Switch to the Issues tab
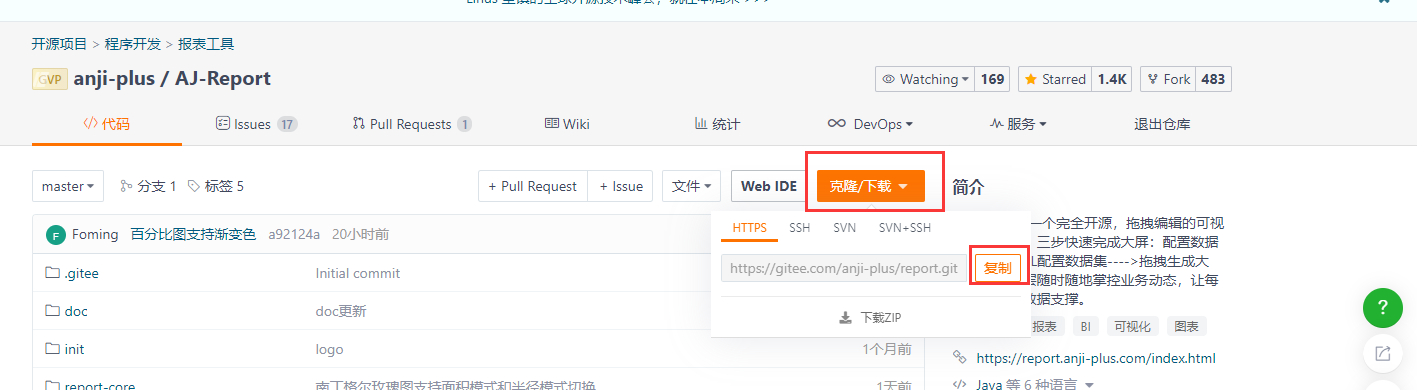The width and height of the screenshot is (1417, 390). coord(256,124)
